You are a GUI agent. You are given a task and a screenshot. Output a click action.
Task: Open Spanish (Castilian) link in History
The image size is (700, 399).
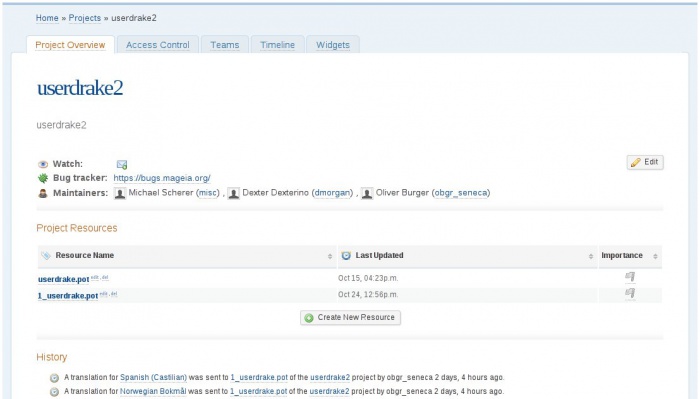tap(154, 378)
